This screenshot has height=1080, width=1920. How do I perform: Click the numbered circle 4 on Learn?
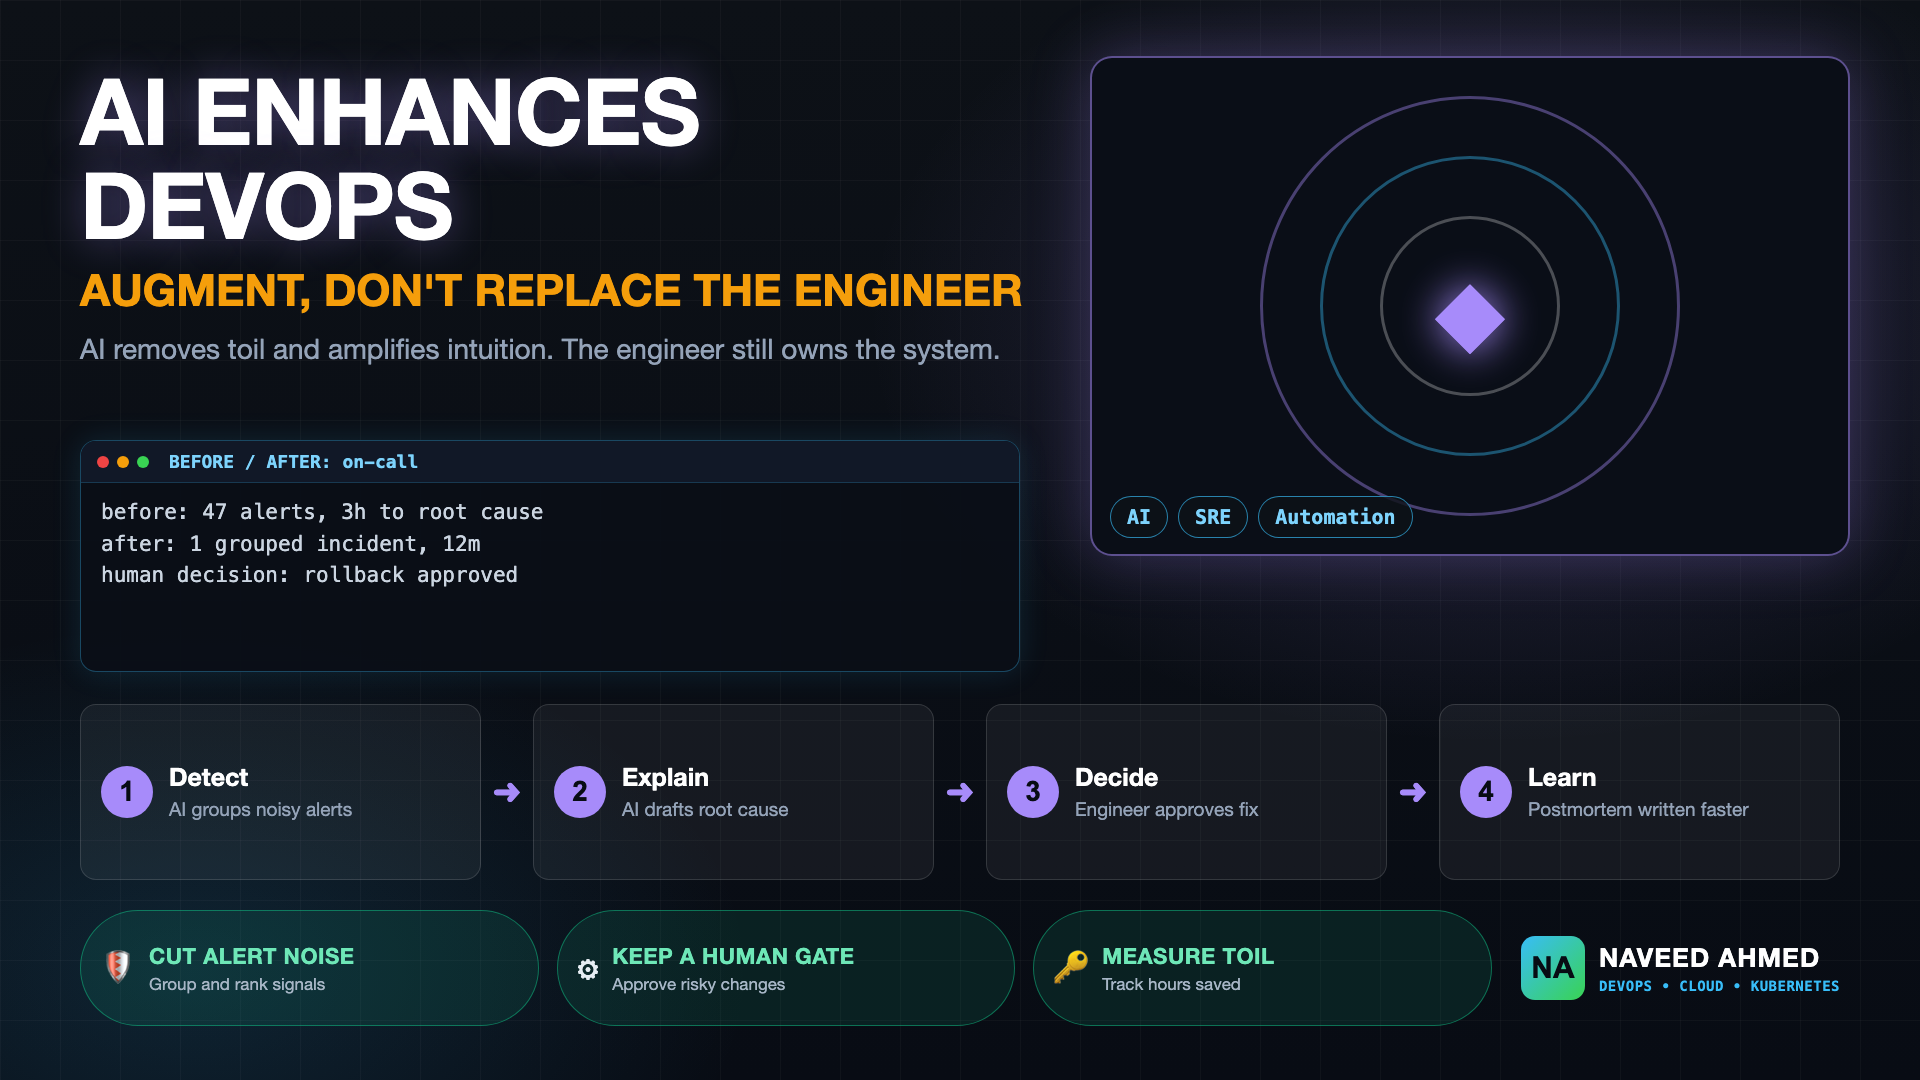[1486, 792]
